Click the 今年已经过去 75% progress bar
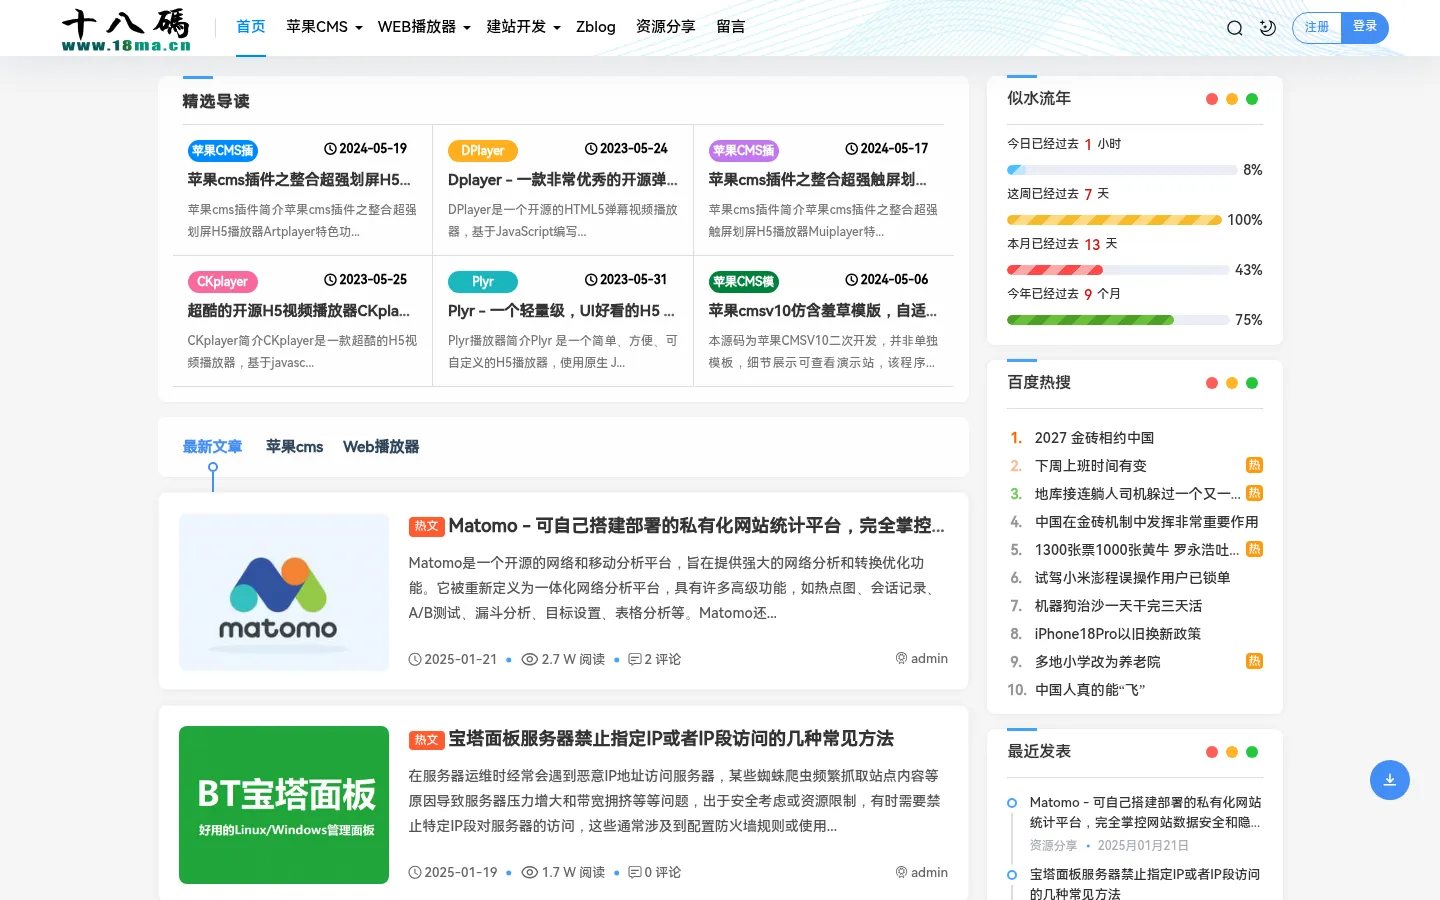The height and width of the screenshot is (900, 1440). pyautogui.click(x=1118, y=320)
